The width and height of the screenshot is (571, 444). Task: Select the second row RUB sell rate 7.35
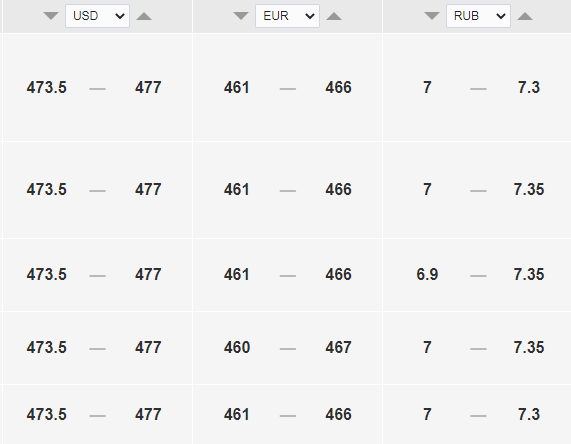coord(529,190)
